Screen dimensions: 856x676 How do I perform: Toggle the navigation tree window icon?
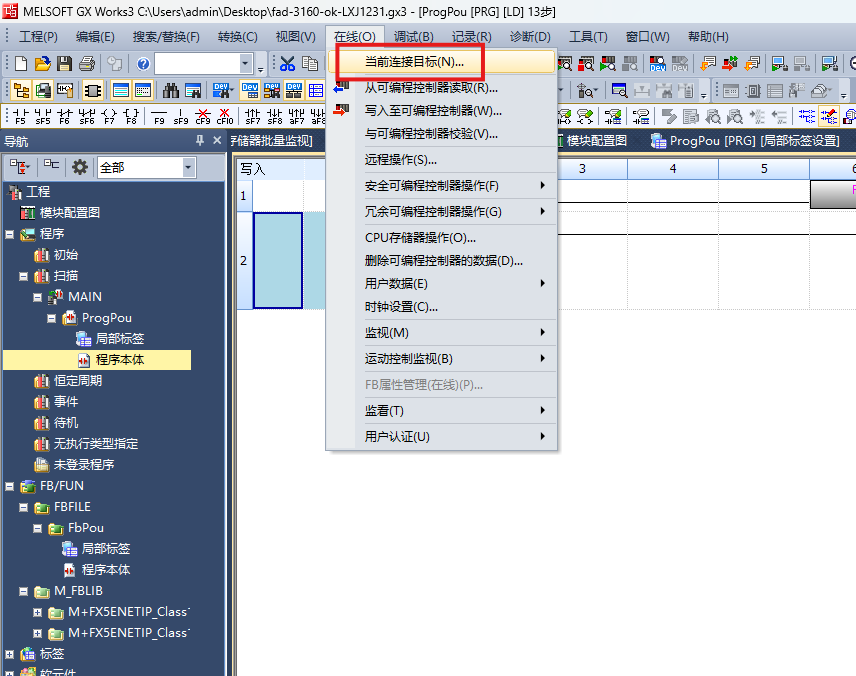coord(21,90)
